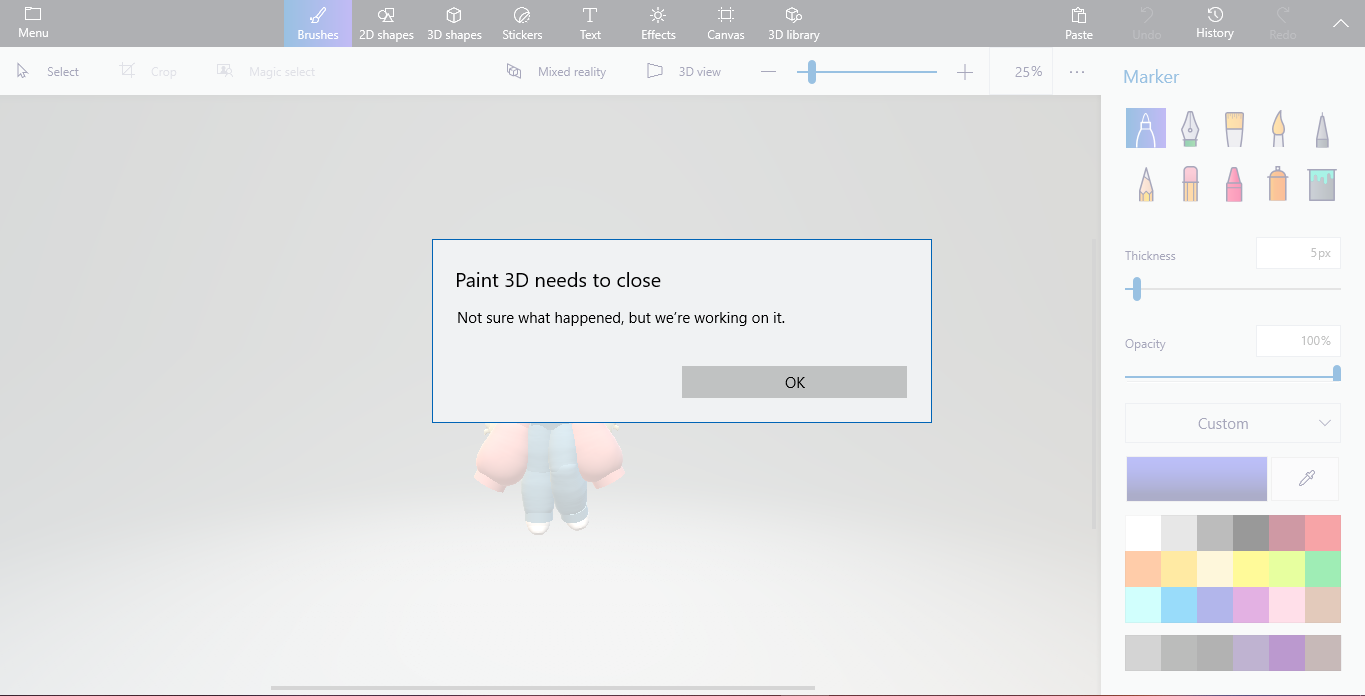This screenshot has width=1365, height=696.
Task: Select the Oil brush
Action: point(1234,129)
